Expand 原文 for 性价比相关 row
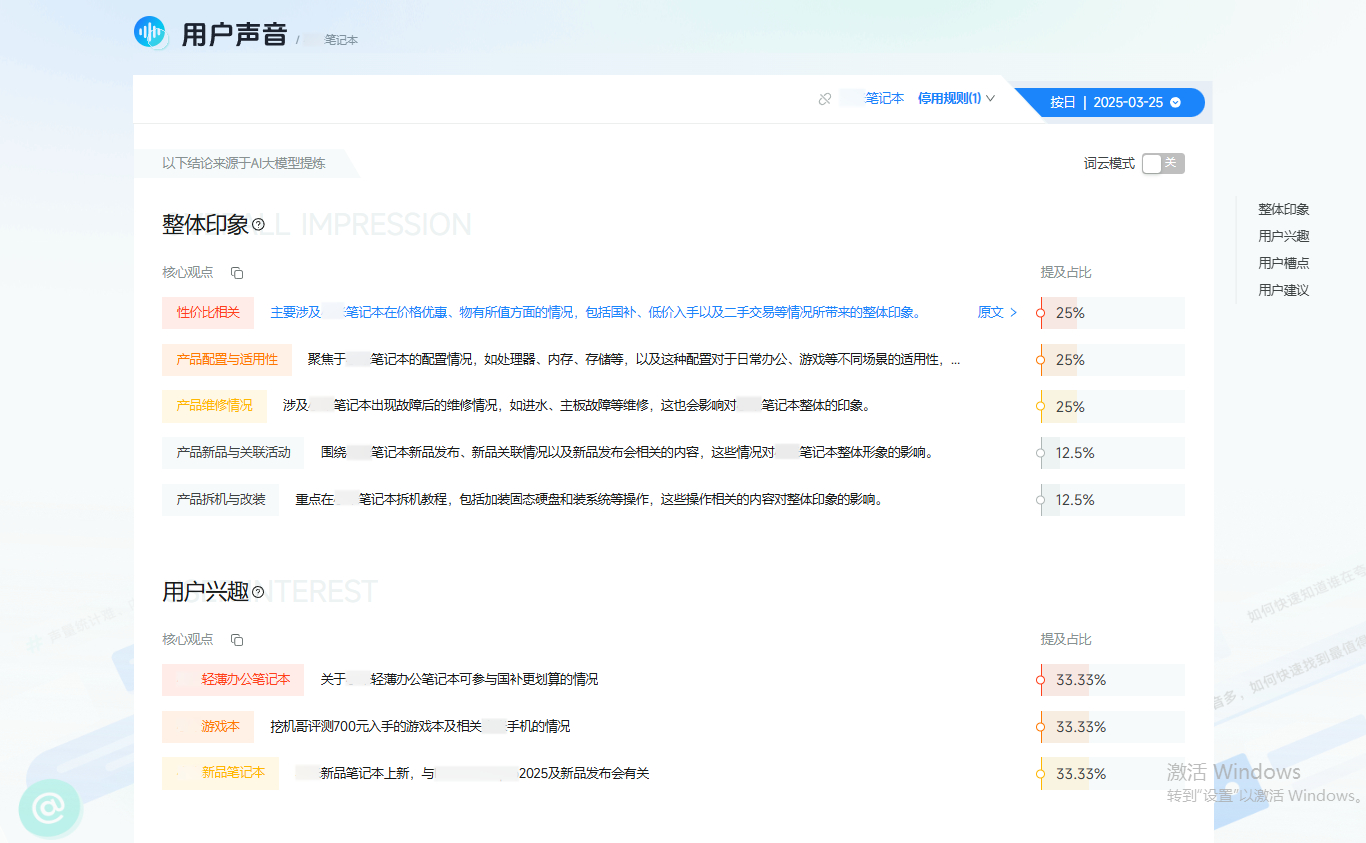Image resolution: width=1366 pixels, height=843 pixels. [996, 312]
